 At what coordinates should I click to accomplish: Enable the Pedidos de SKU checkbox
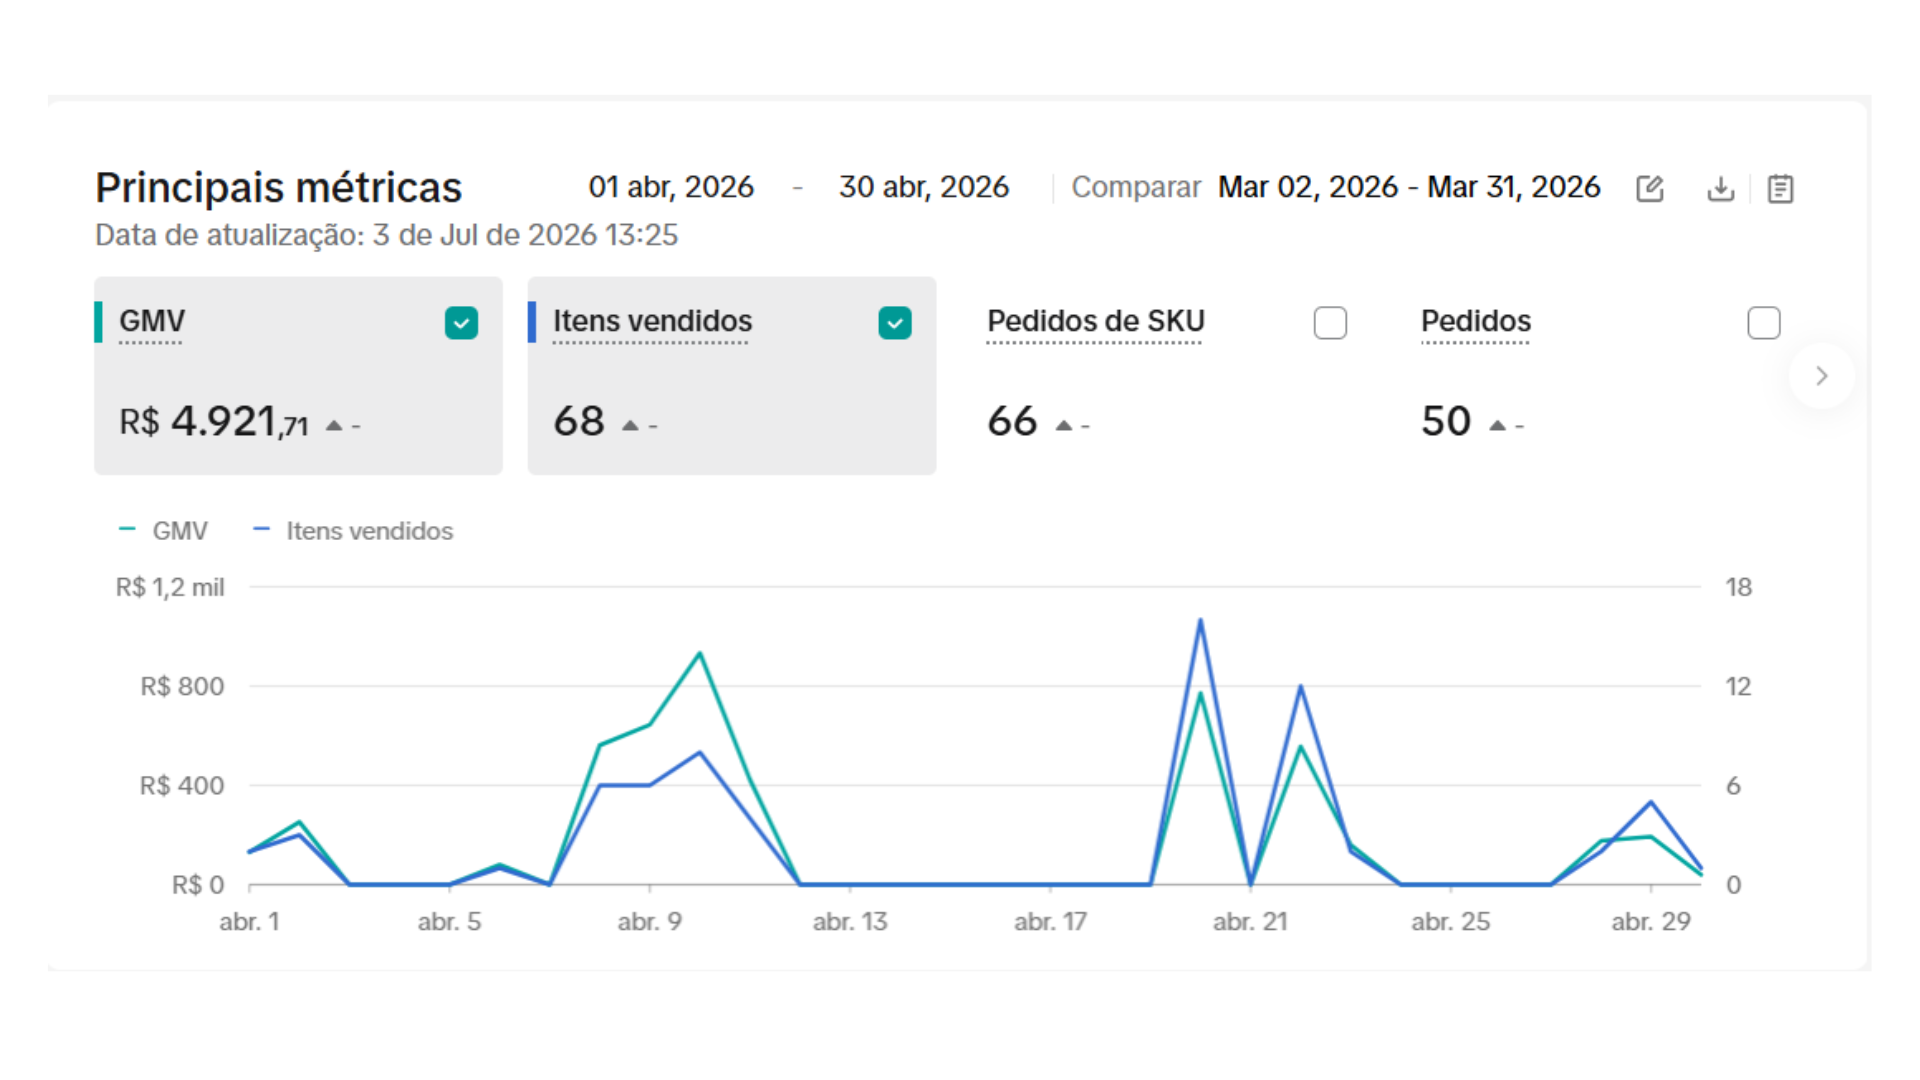tap(1330, 323)
